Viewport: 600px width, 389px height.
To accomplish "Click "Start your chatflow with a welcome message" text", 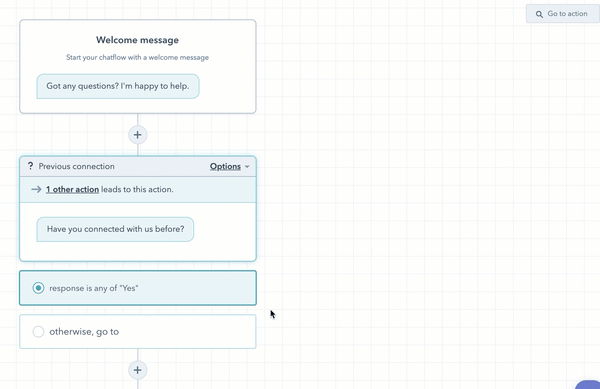I will 137,57.
